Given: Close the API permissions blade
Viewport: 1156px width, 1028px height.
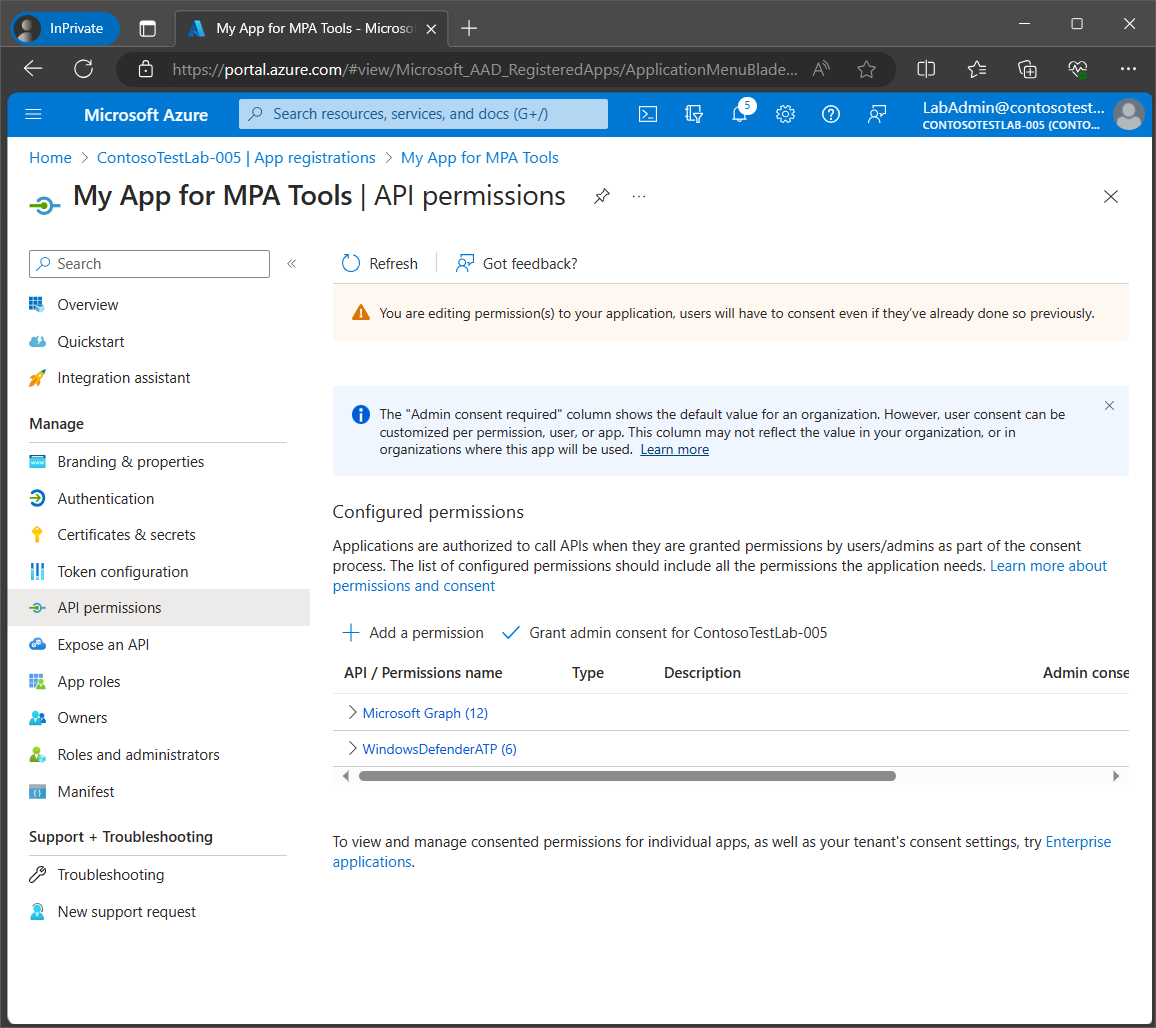Looking at the screenshot, I should 1110,196.
